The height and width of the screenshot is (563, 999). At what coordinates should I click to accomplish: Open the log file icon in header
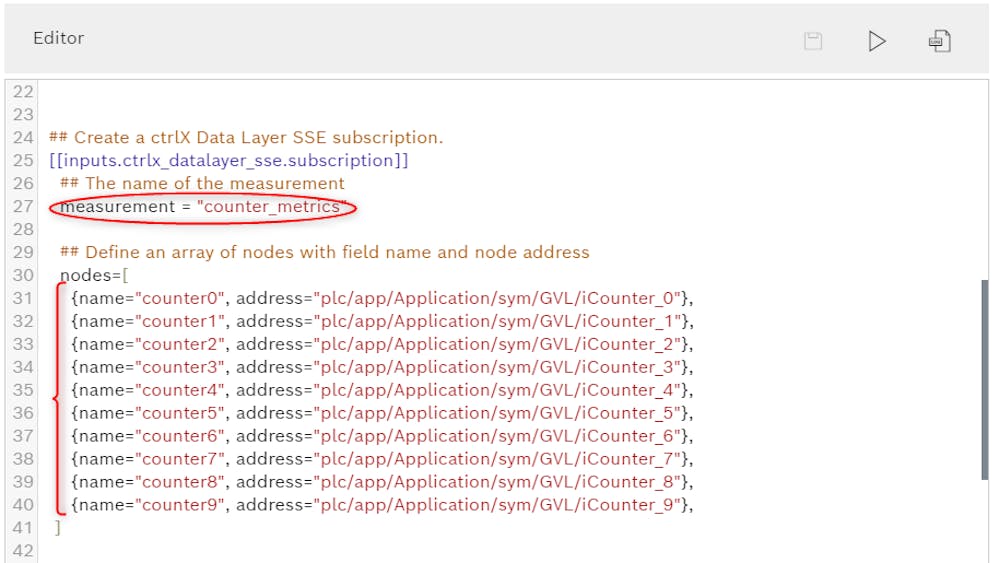click(940, 41)
